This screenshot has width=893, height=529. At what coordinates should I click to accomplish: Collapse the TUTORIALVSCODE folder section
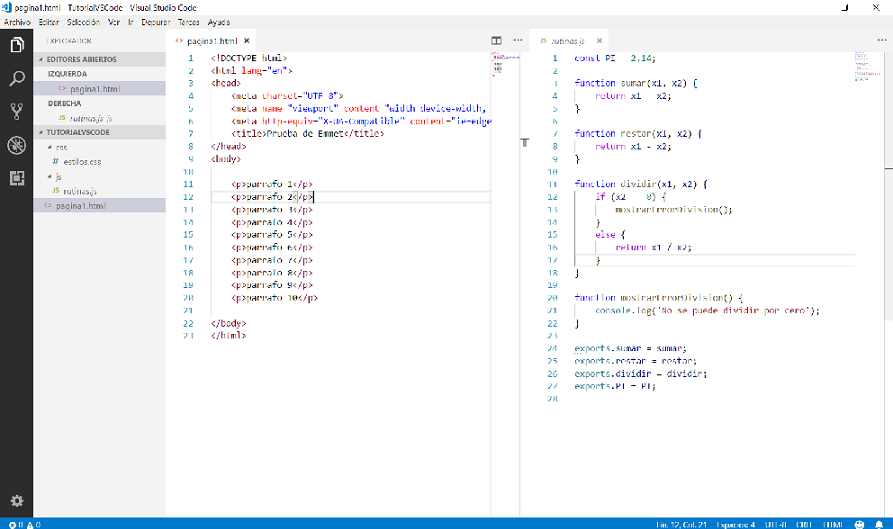pyautogui.click(x=100, y=132)
